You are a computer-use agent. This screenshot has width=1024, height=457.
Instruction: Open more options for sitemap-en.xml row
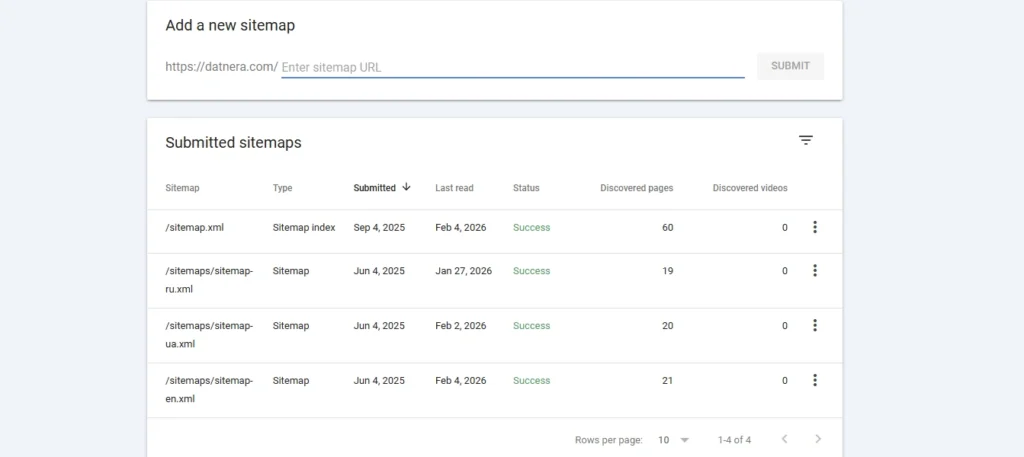pyautogui.click(x=814, y=380)
